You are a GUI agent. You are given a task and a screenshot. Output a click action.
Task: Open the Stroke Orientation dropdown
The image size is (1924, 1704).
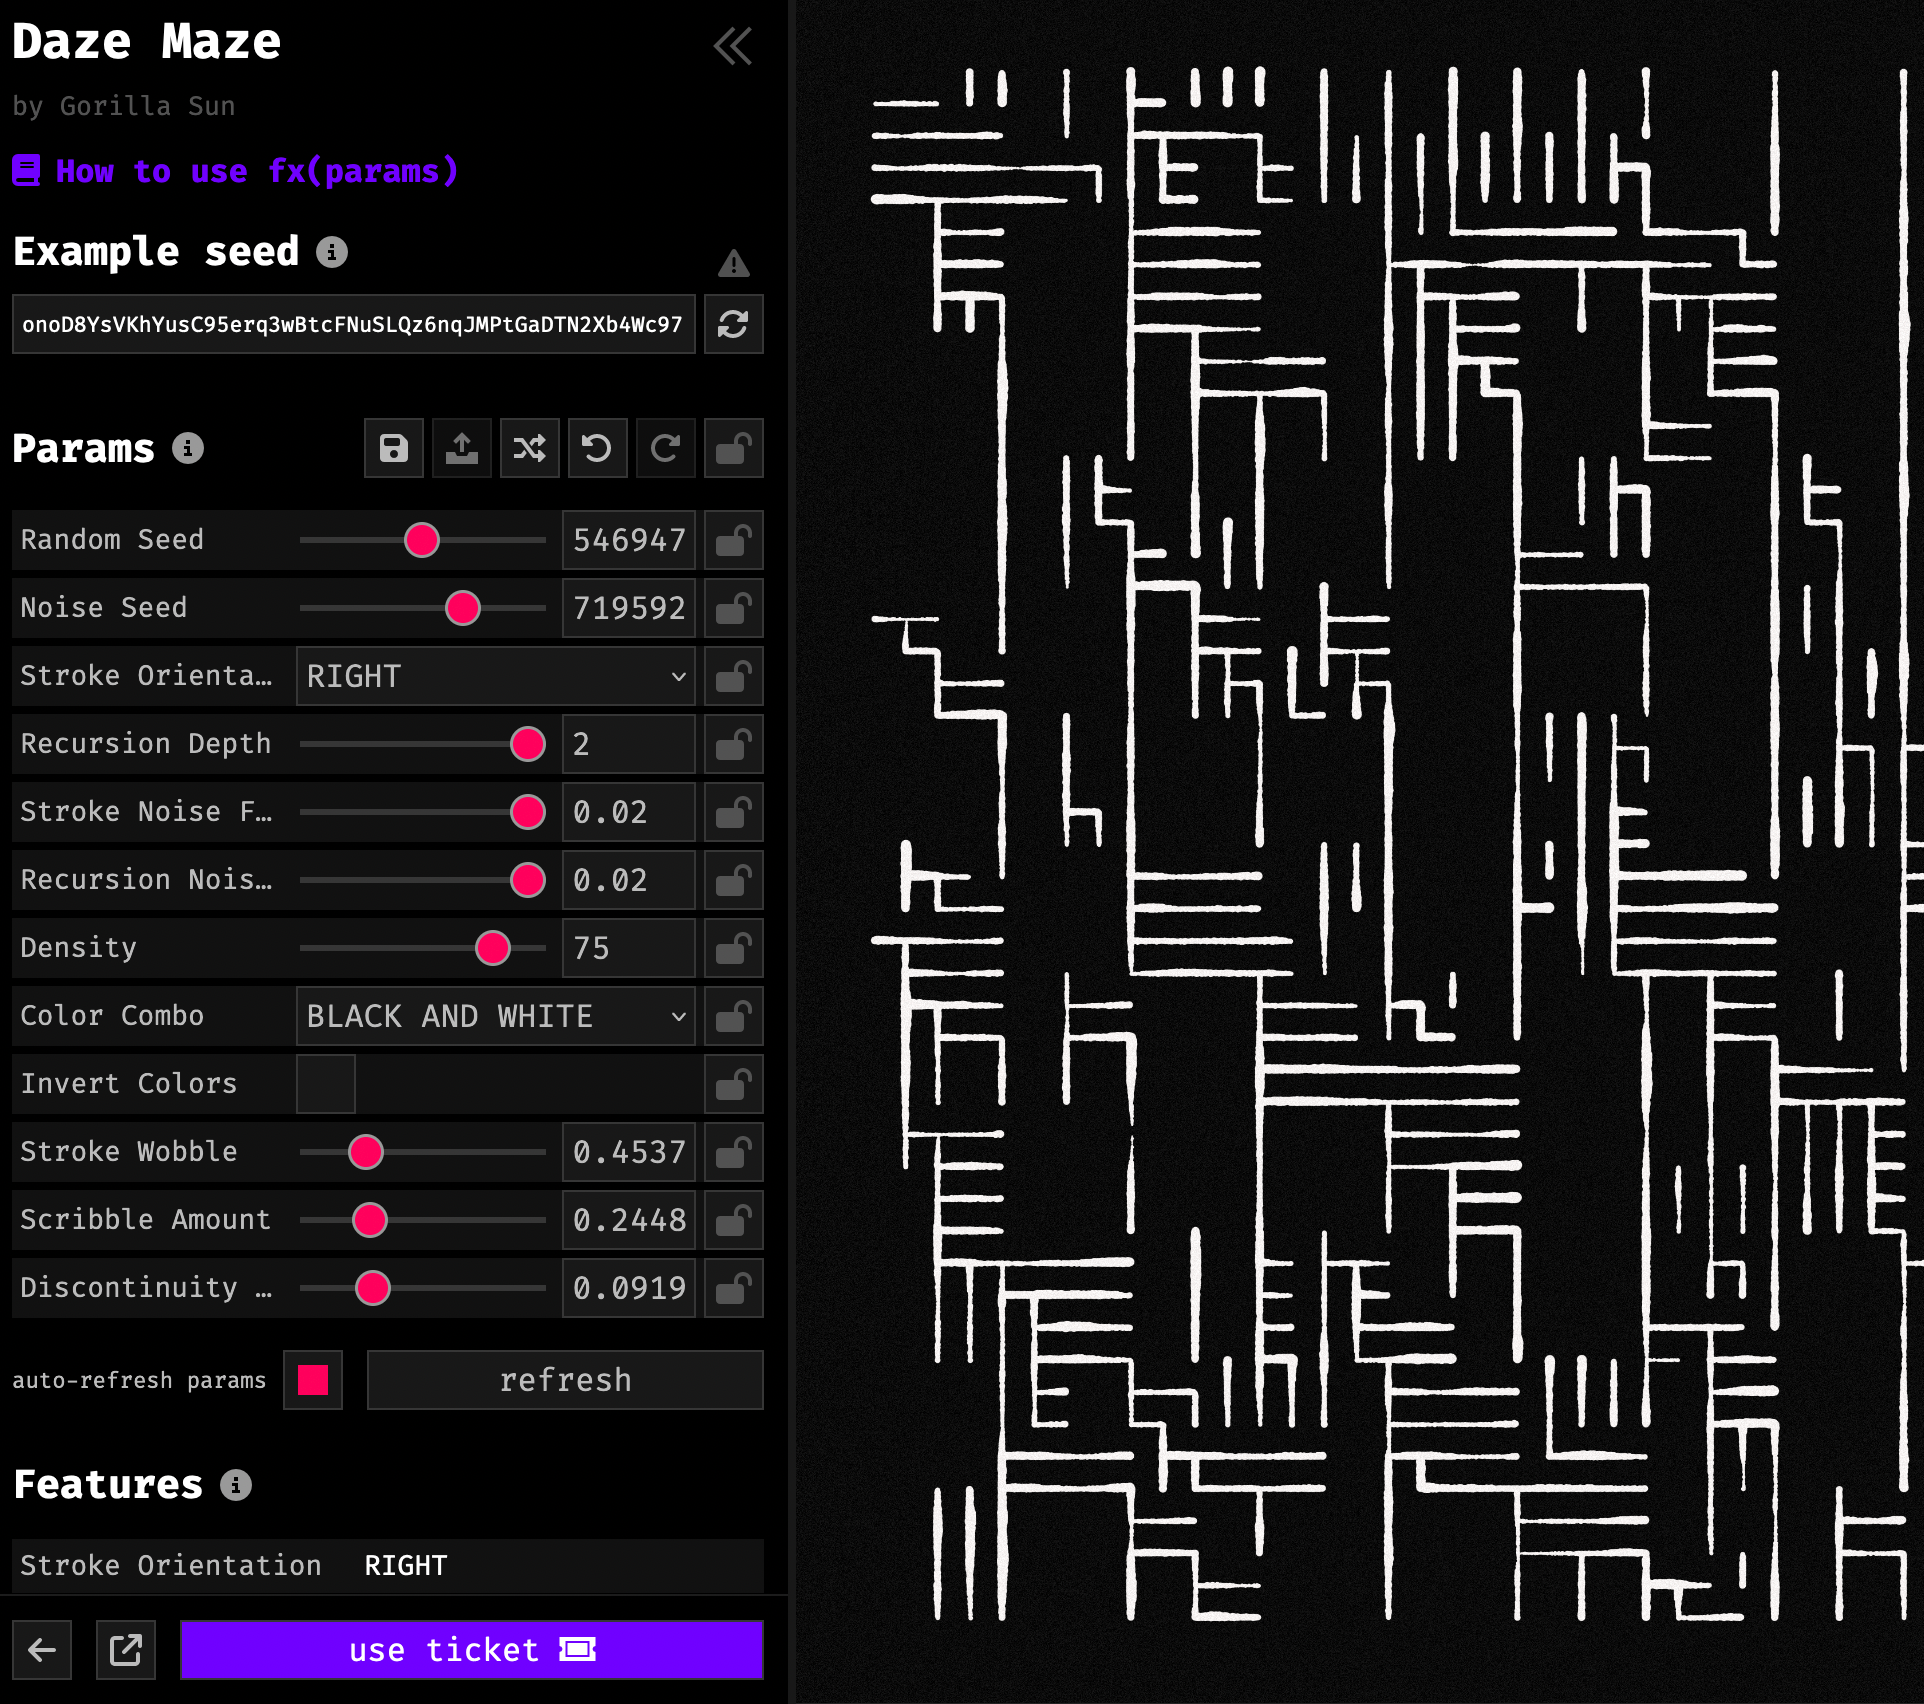496,676
